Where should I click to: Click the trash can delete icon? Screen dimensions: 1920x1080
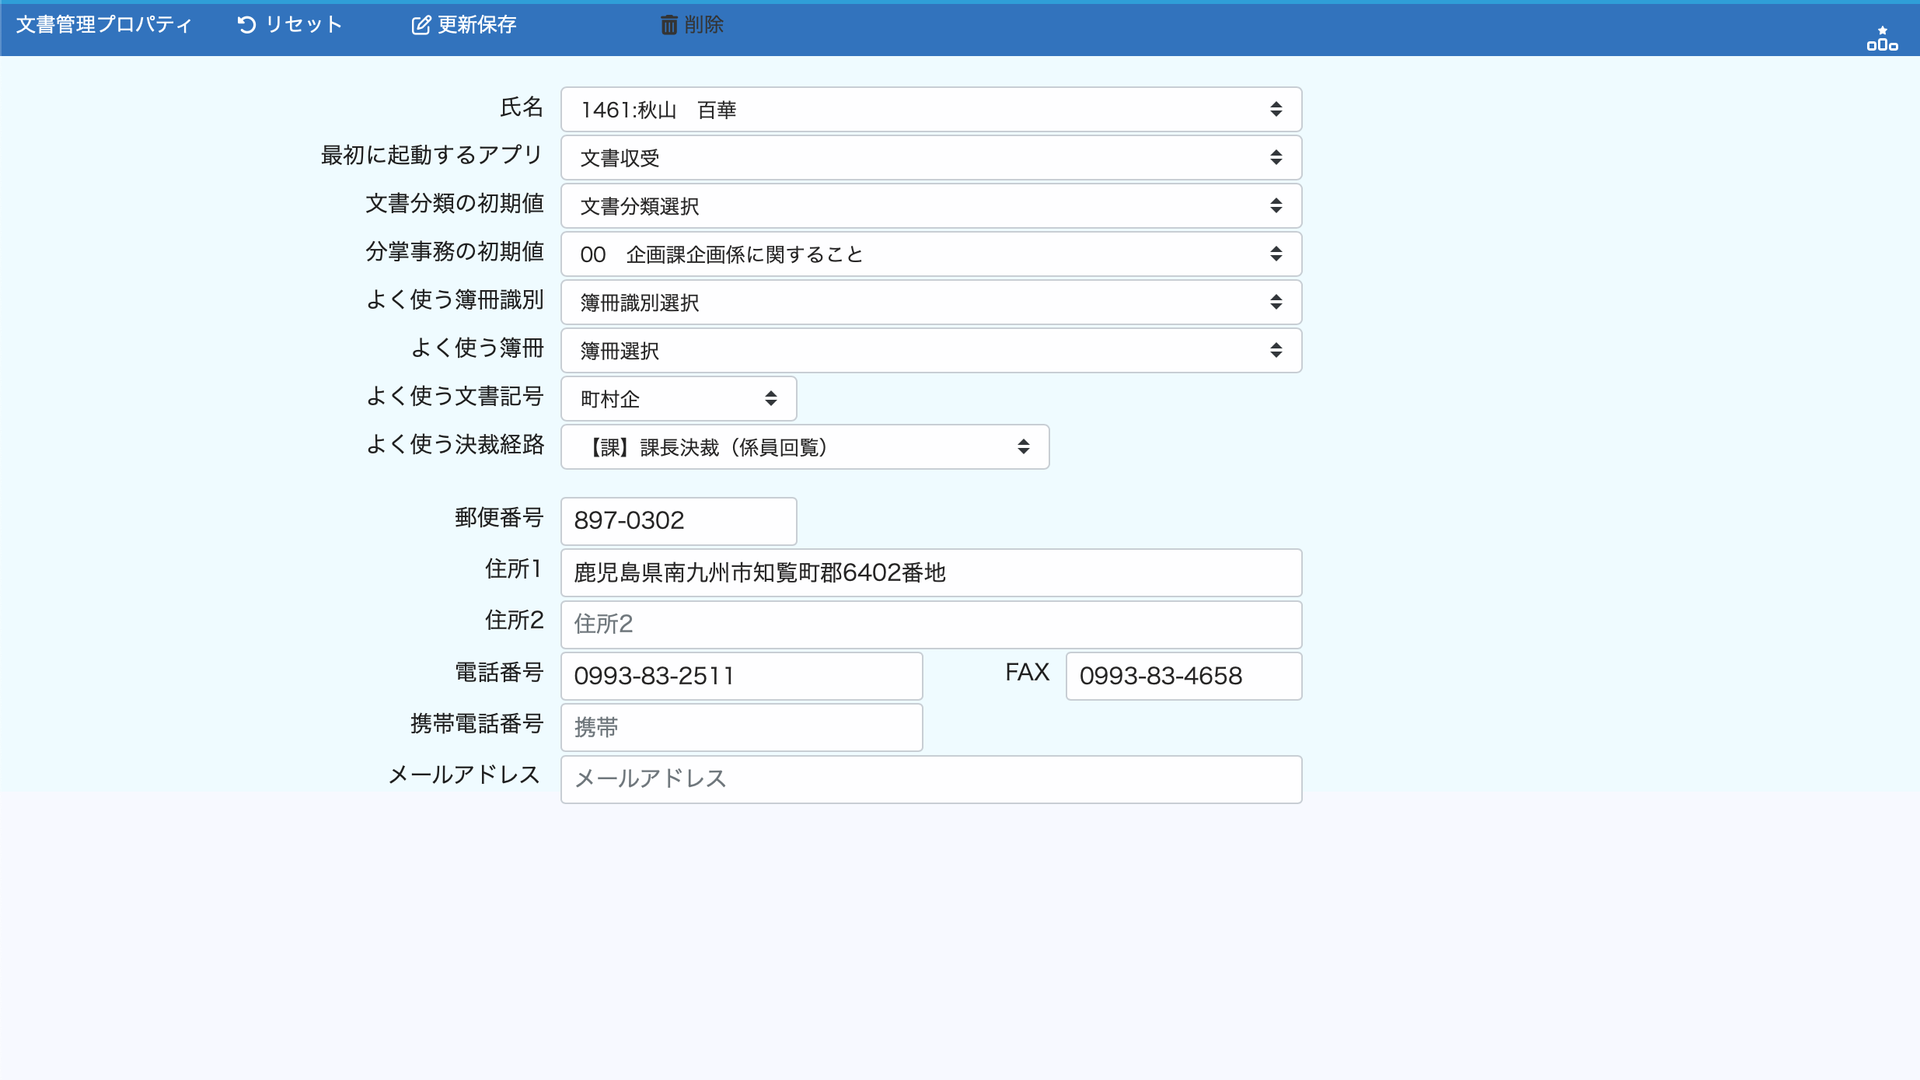(669, 25)
